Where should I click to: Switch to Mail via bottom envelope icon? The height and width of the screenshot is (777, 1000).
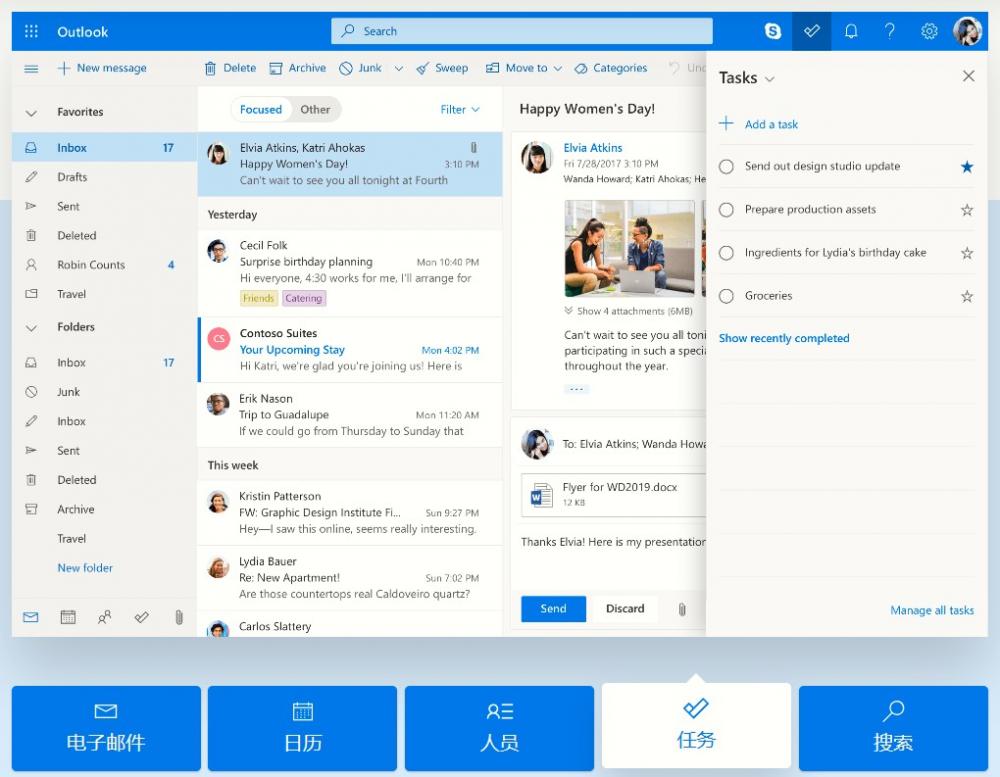click(31, 617)
